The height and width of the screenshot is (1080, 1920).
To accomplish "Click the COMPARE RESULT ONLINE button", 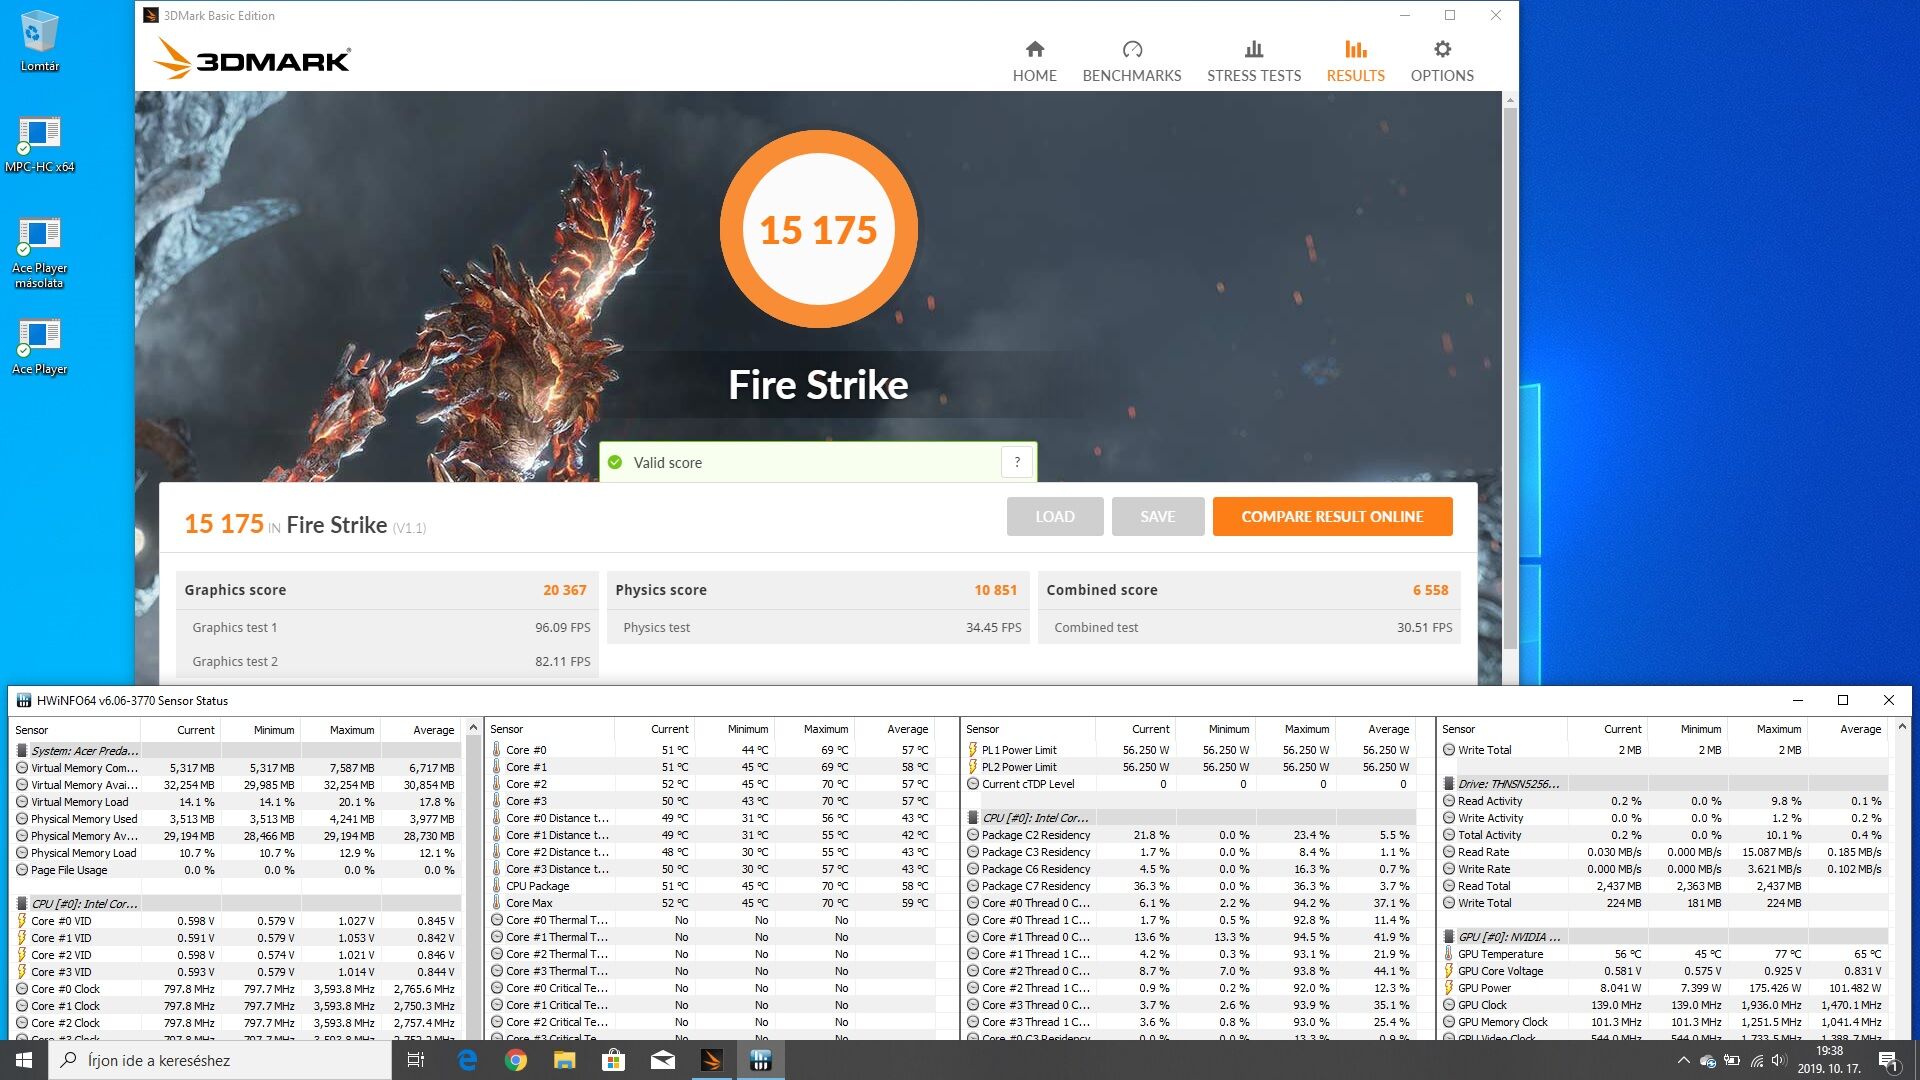I will (x=1332, y=516).
